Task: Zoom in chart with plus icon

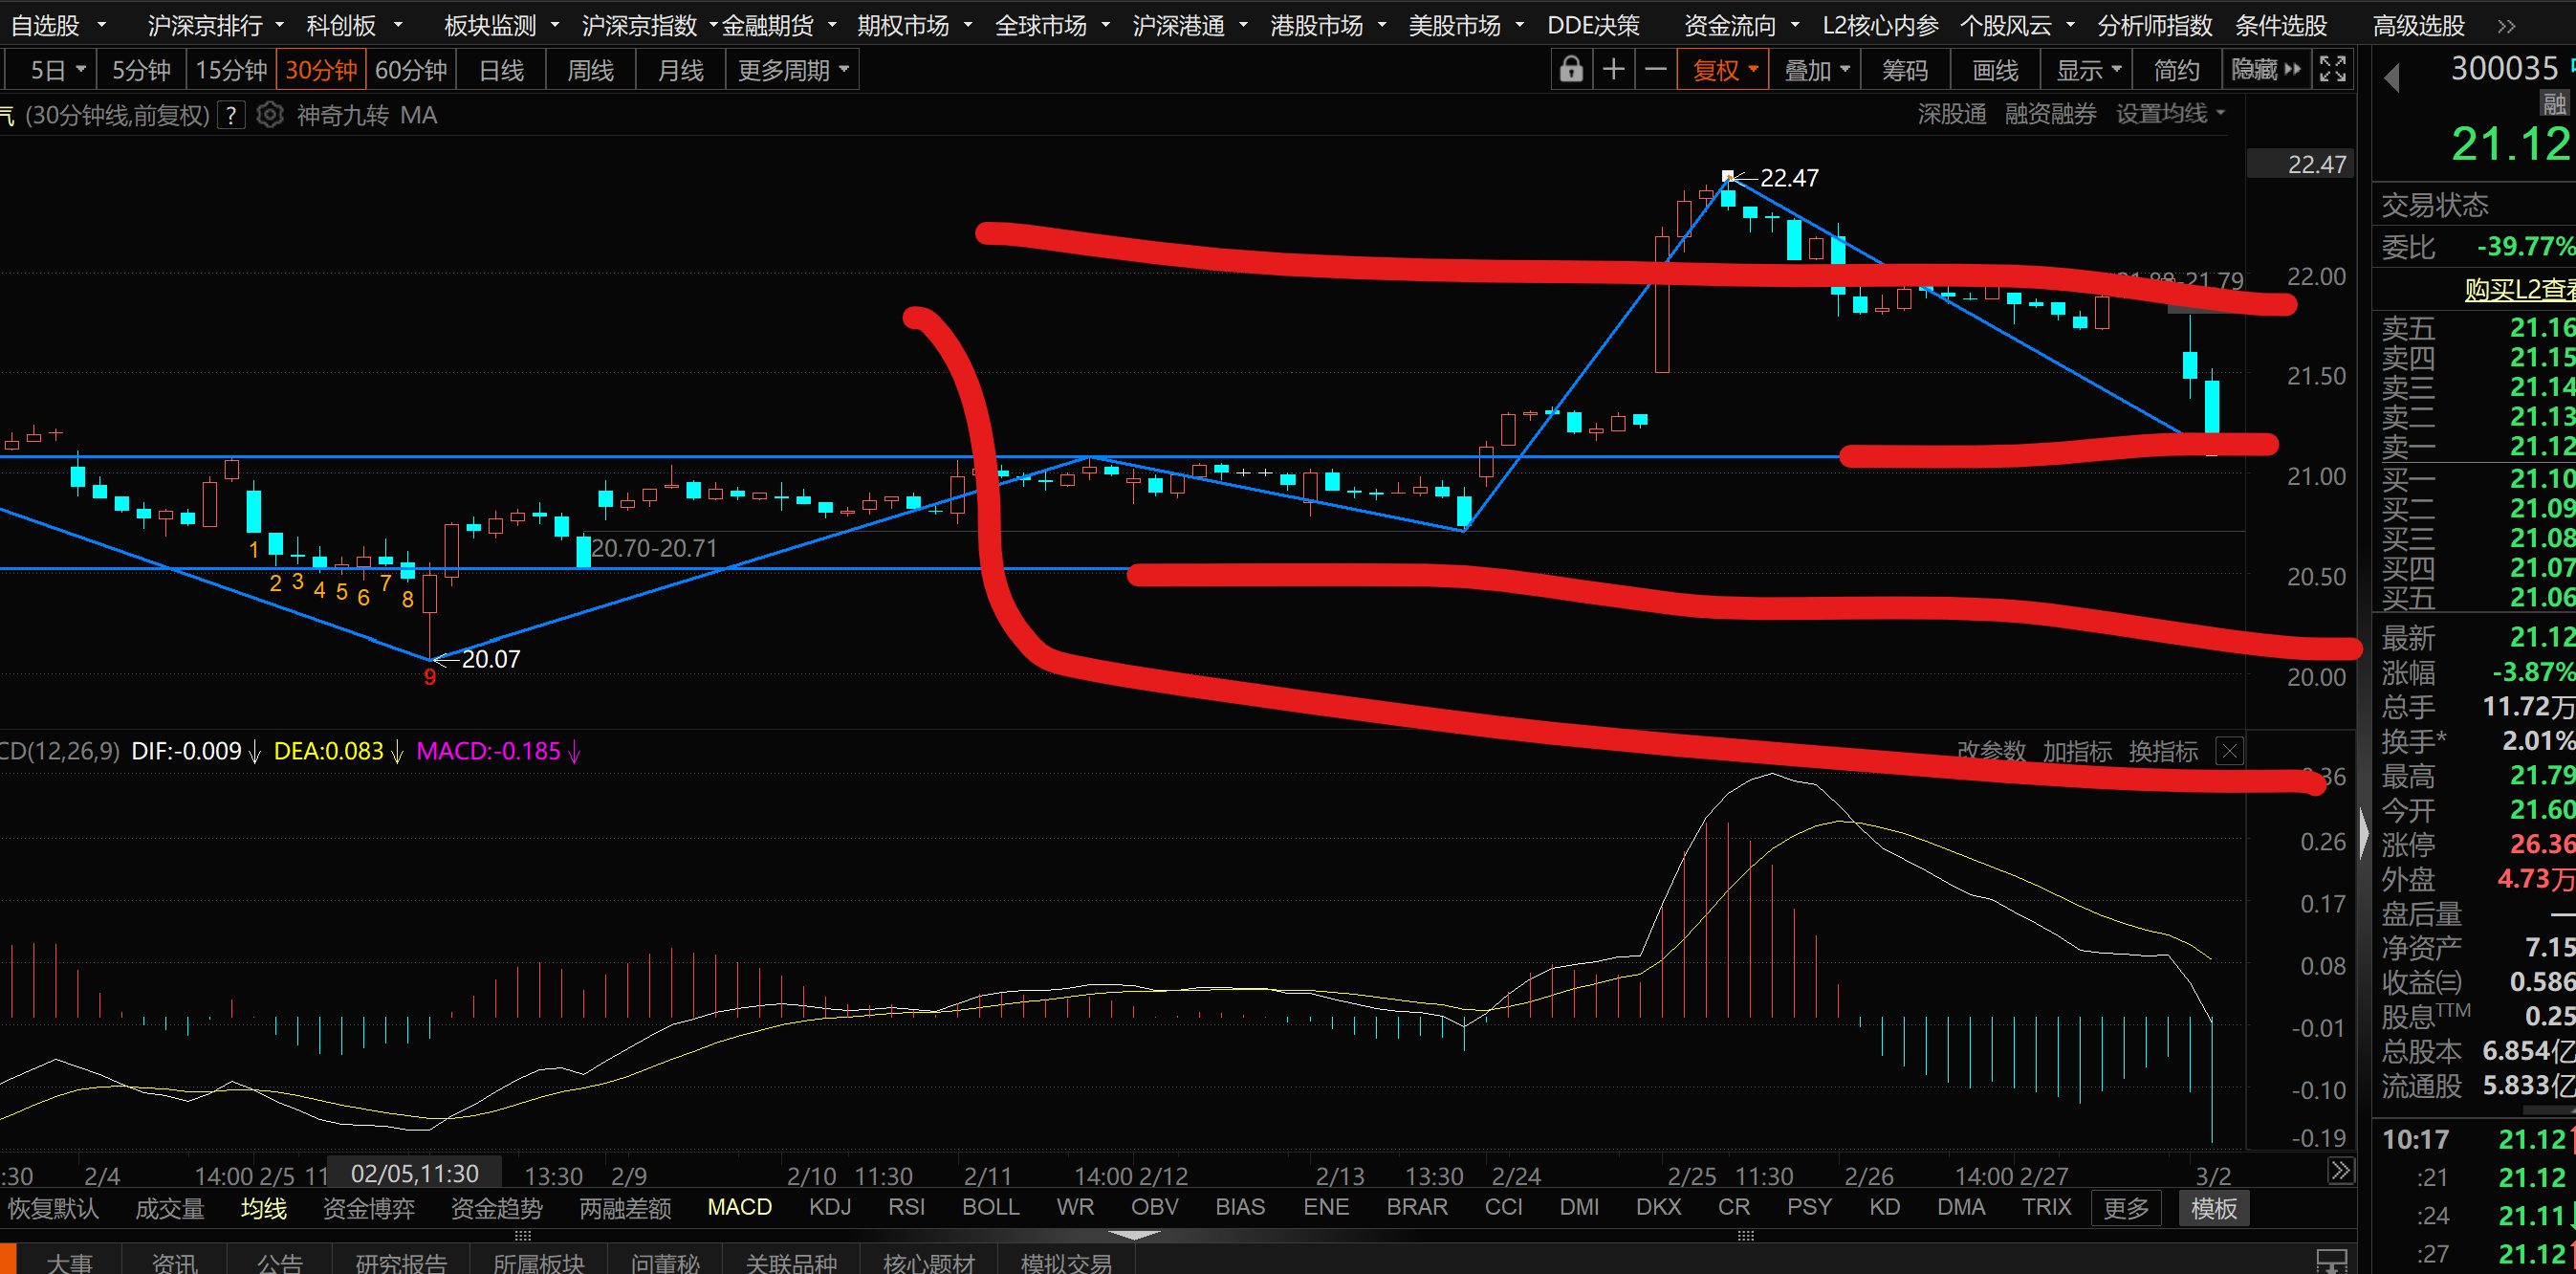Action: pos(1613,70)
